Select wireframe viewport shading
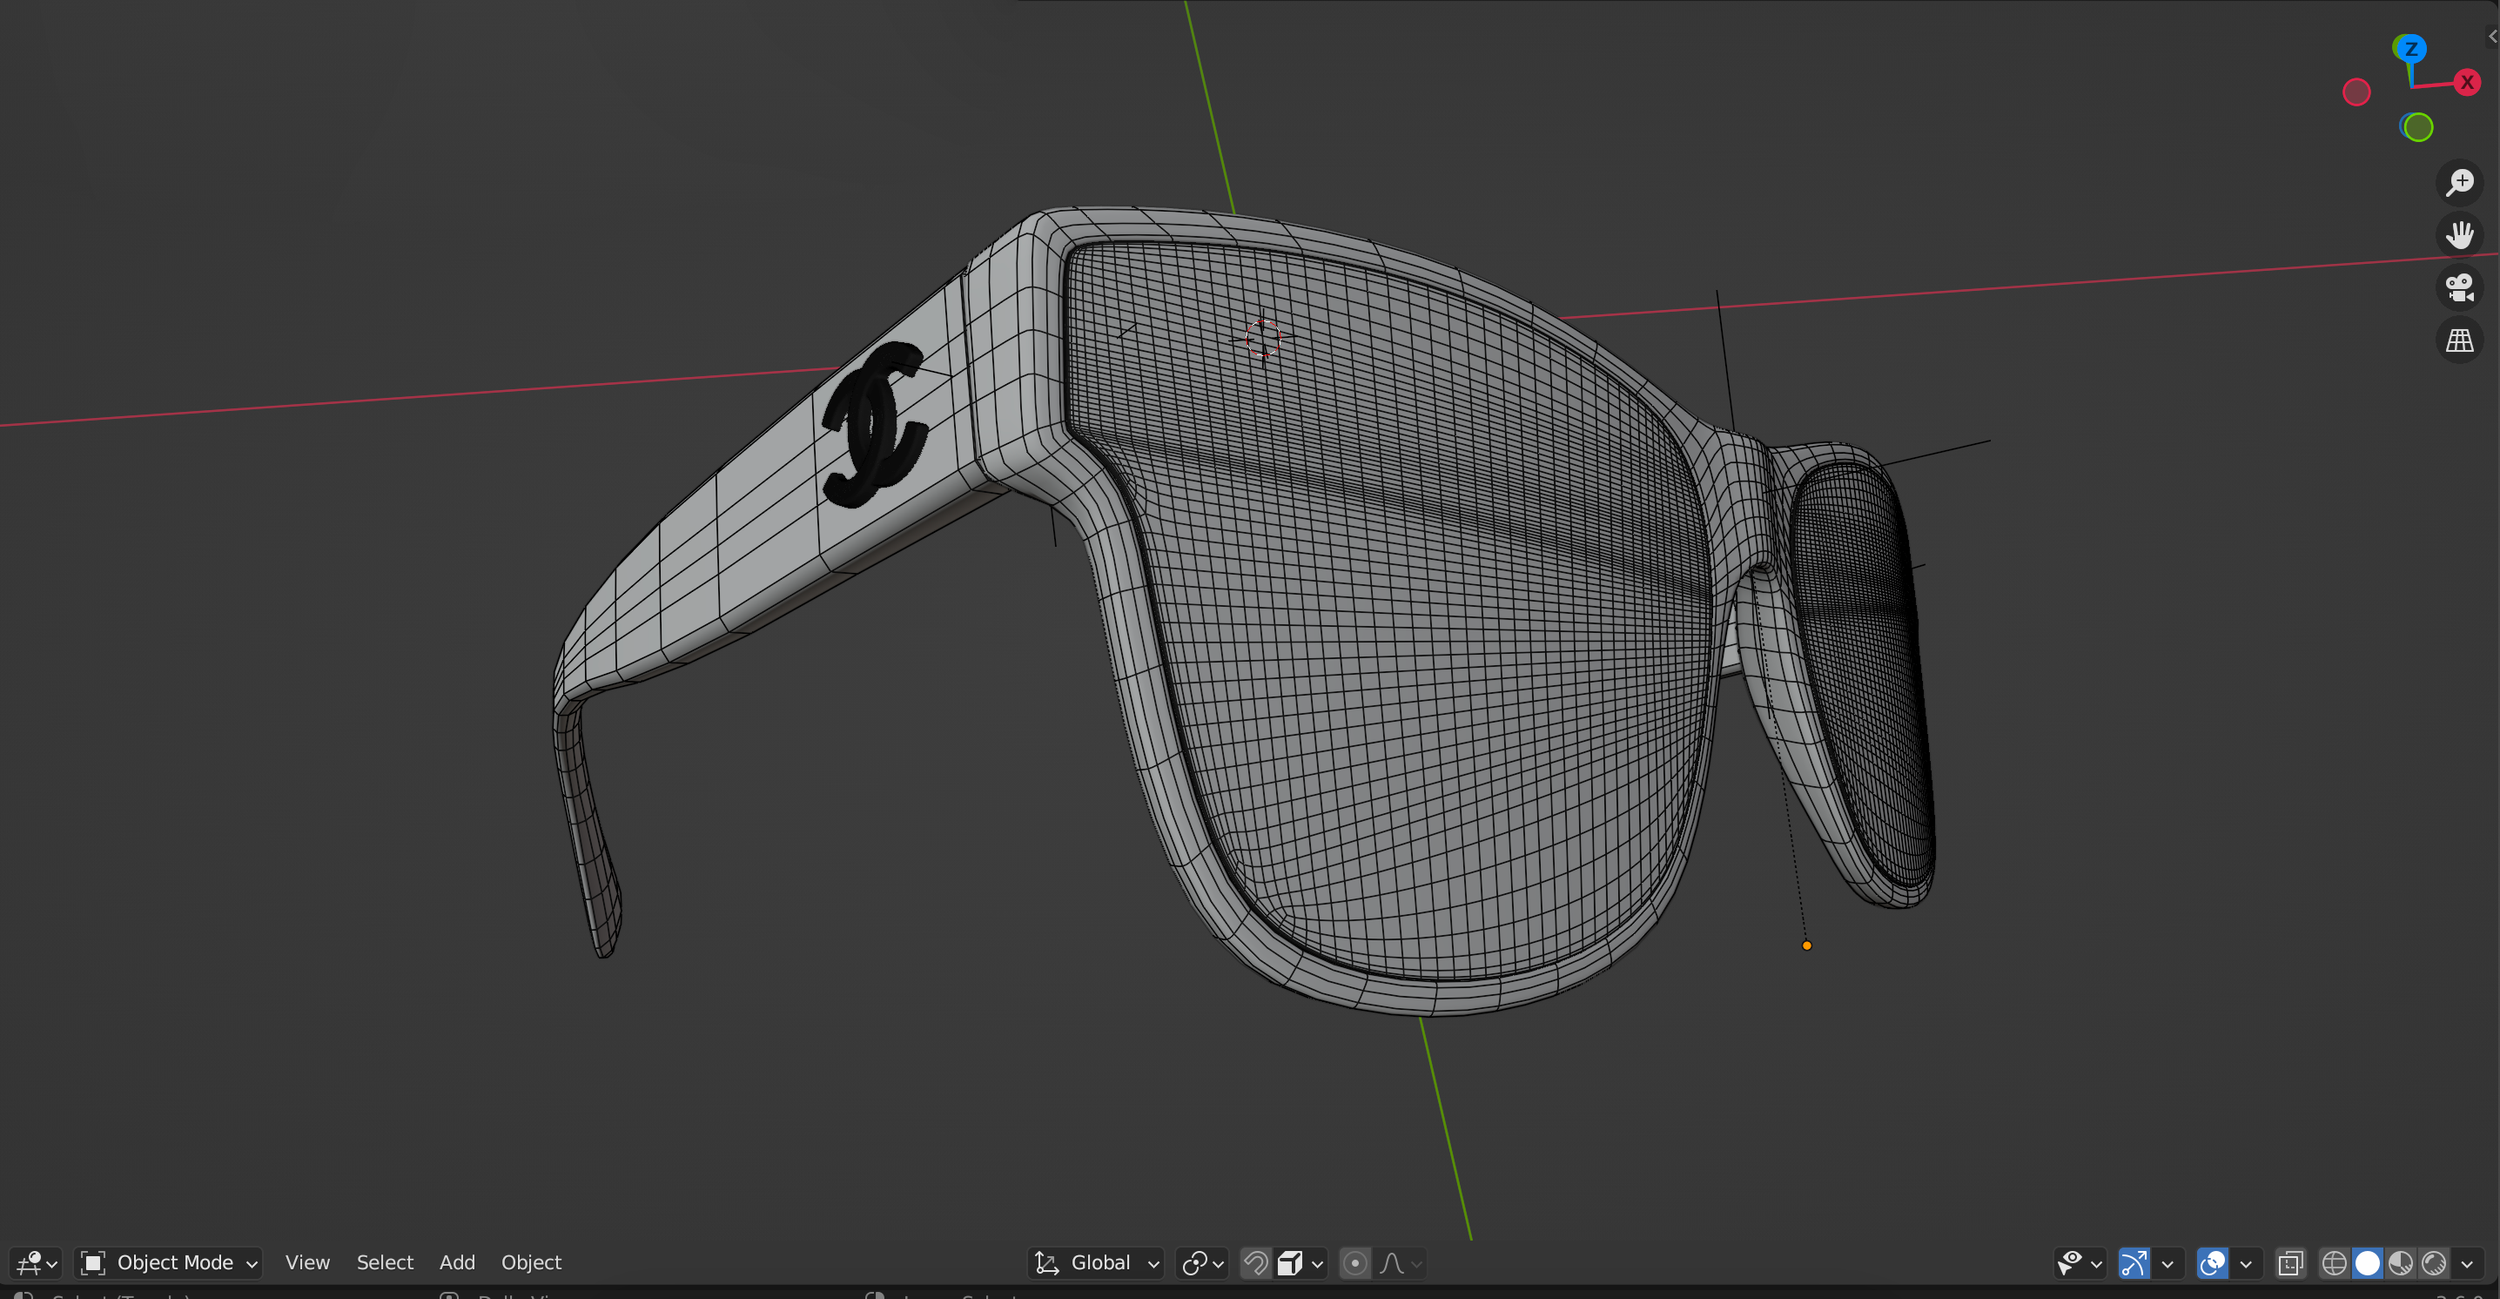This screenshot has width=2500, height=1299. point(2333,1263)
